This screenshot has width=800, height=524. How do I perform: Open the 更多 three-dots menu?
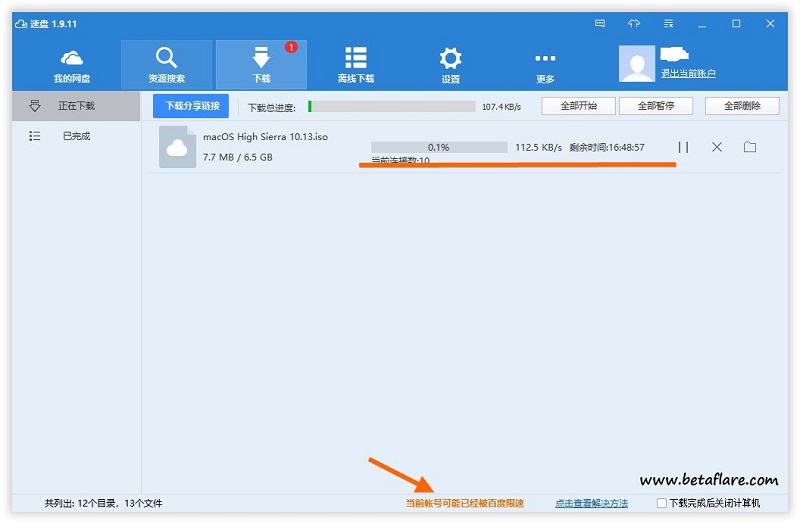tap(545, 64)
